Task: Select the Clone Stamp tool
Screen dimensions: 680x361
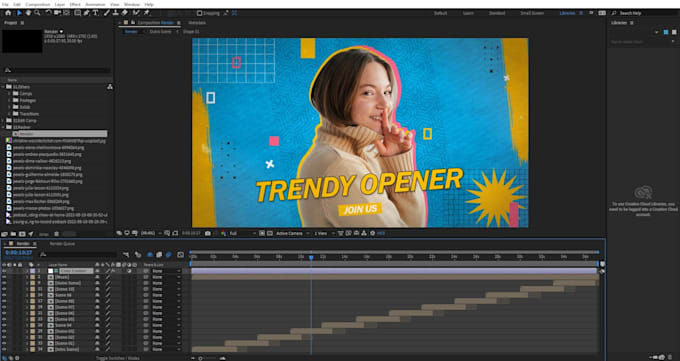Action: pos(115,13)
